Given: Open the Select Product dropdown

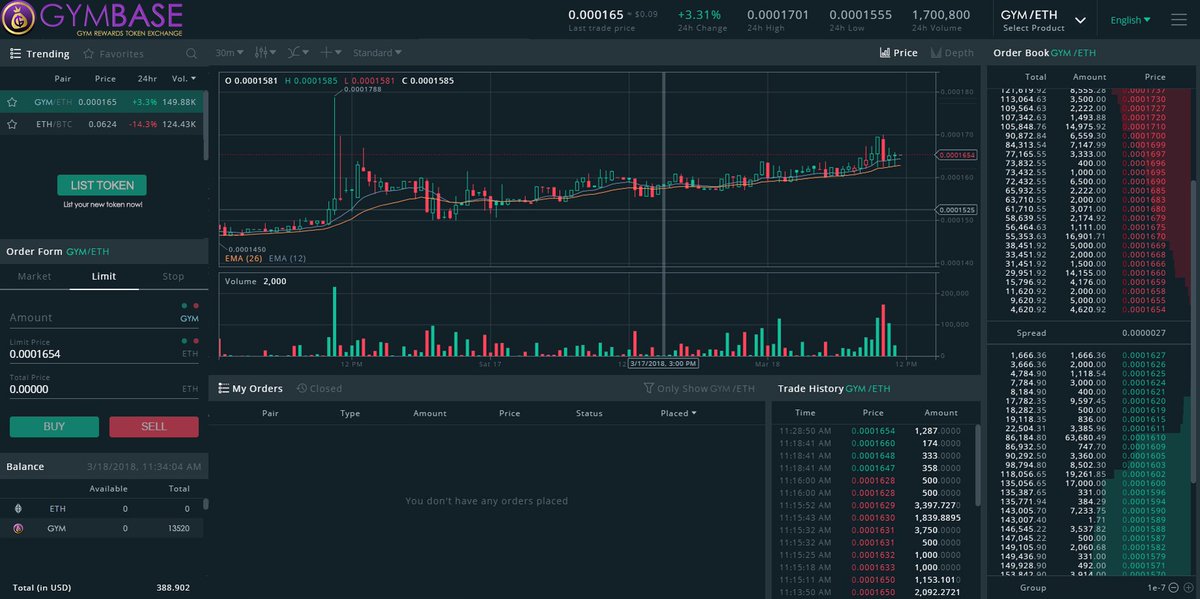Looking at the screenshot, I should pos(1043,20).
